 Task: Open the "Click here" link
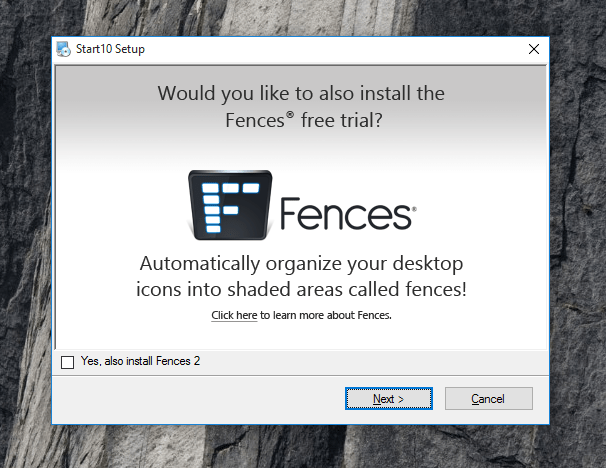[x=234, y=315]
